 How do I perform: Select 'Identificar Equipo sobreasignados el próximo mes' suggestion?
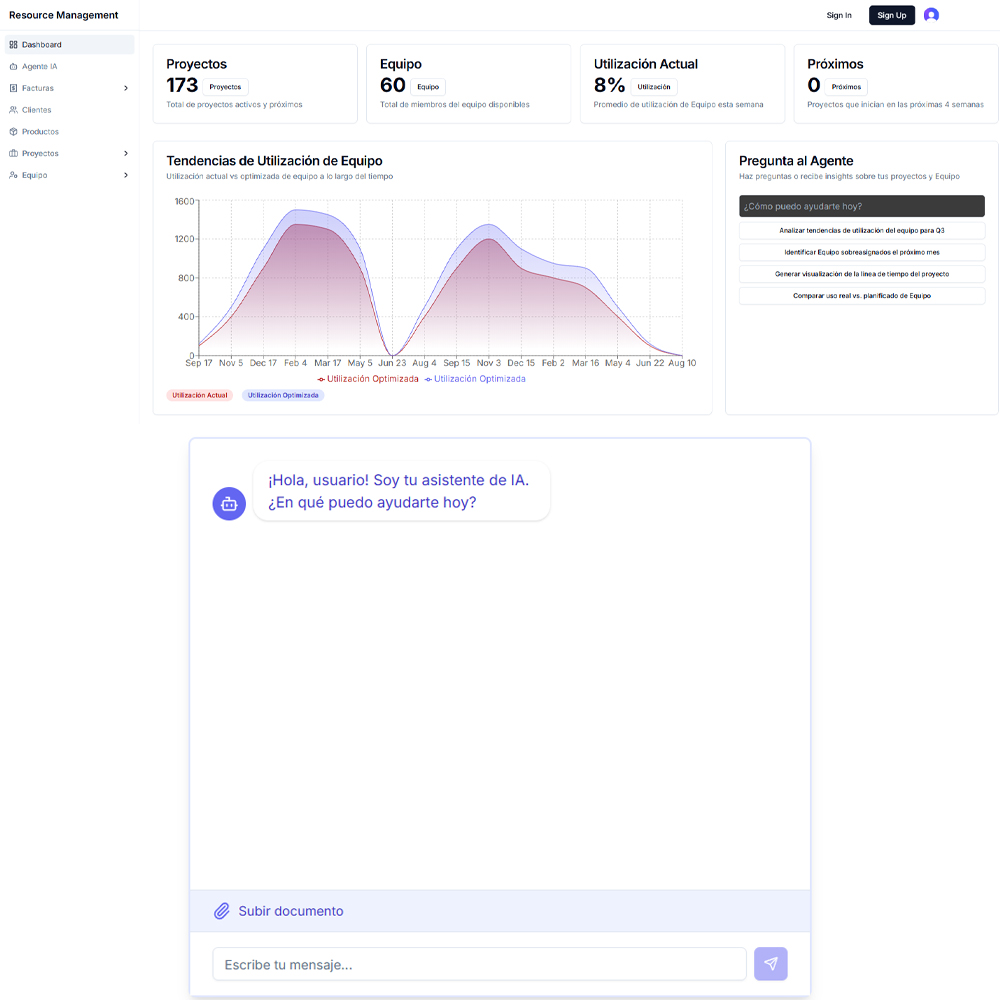coord(861,252)
